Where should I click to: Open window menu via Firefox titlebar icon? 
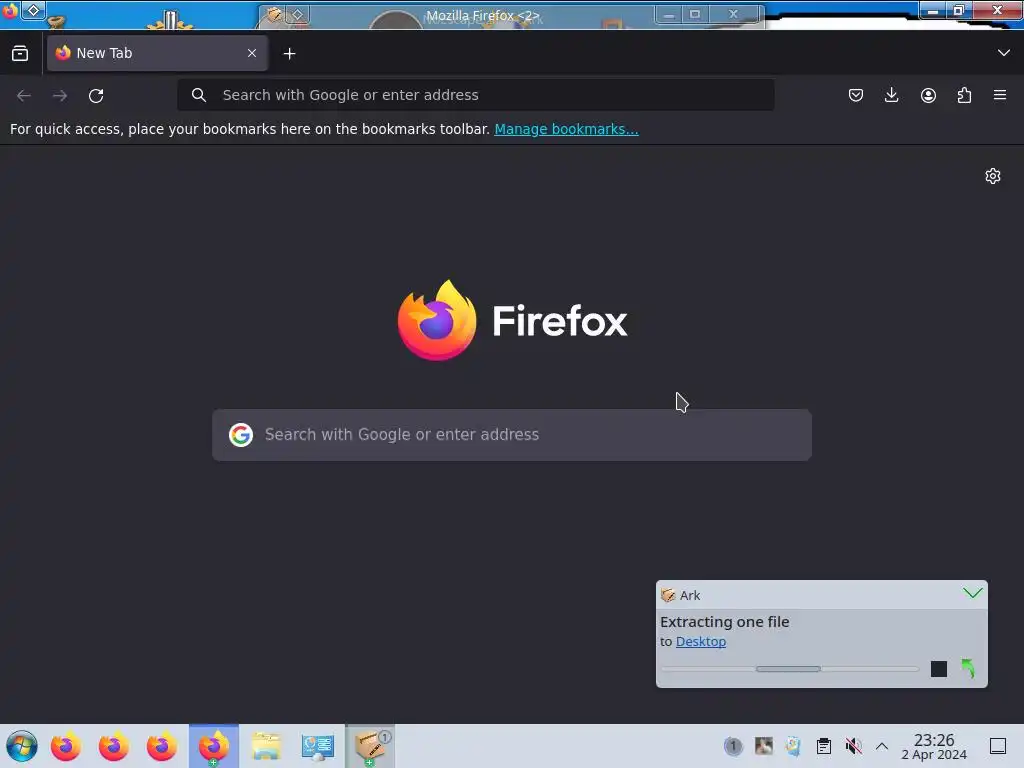(x=9, y=11)
